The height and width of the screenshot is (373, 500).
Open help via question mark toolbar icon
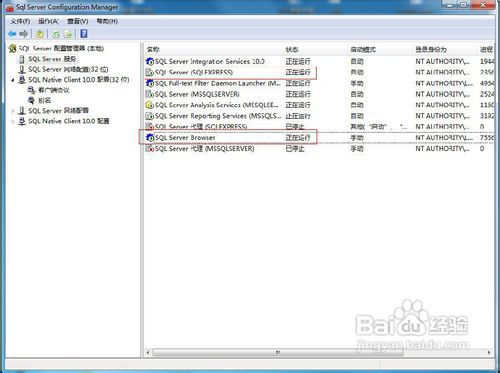84,34
